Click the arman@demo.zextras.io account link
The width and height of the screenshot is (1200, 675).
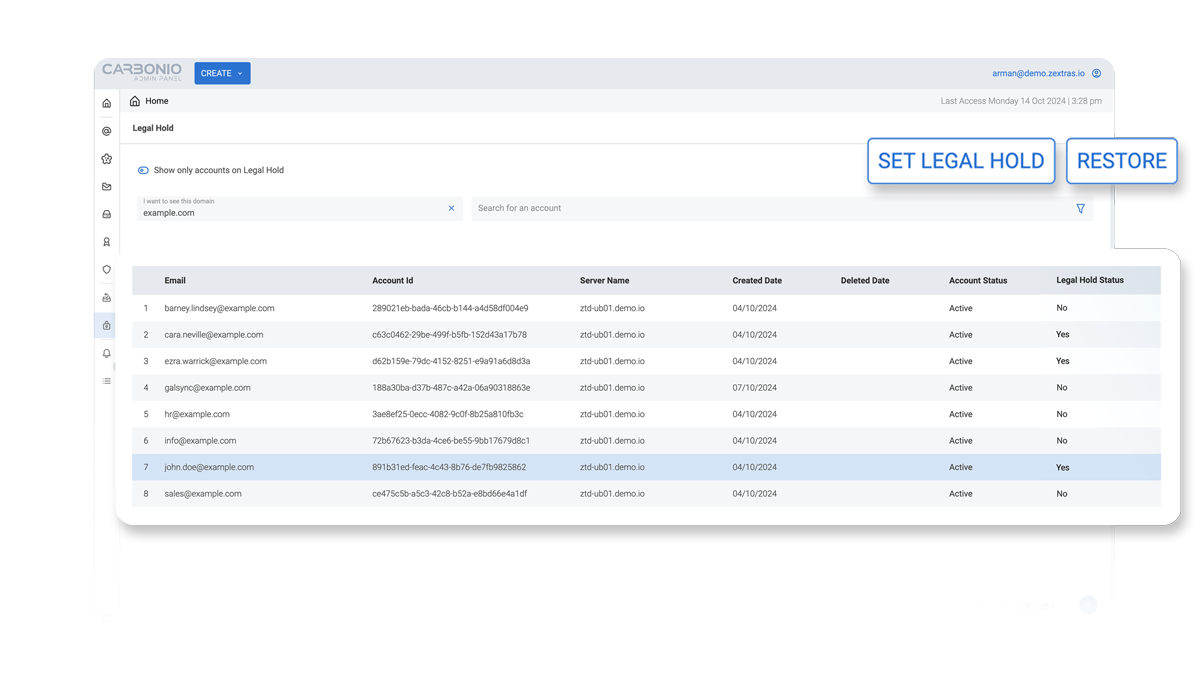coord(1038,73)
